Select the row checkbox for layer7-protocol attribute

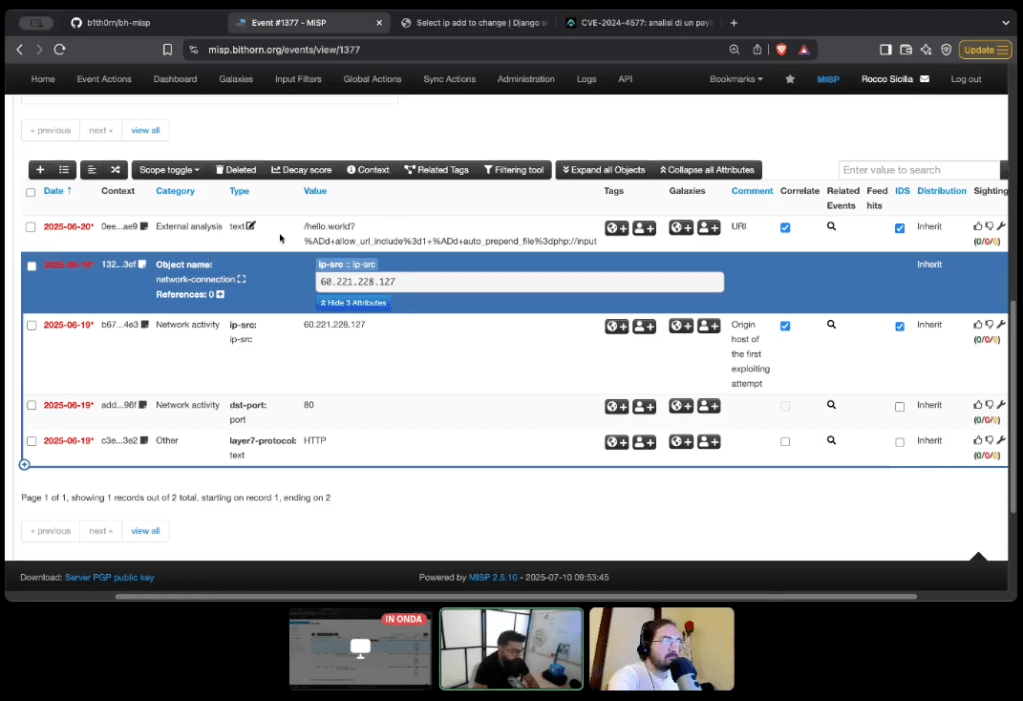[x=31, y=441]
